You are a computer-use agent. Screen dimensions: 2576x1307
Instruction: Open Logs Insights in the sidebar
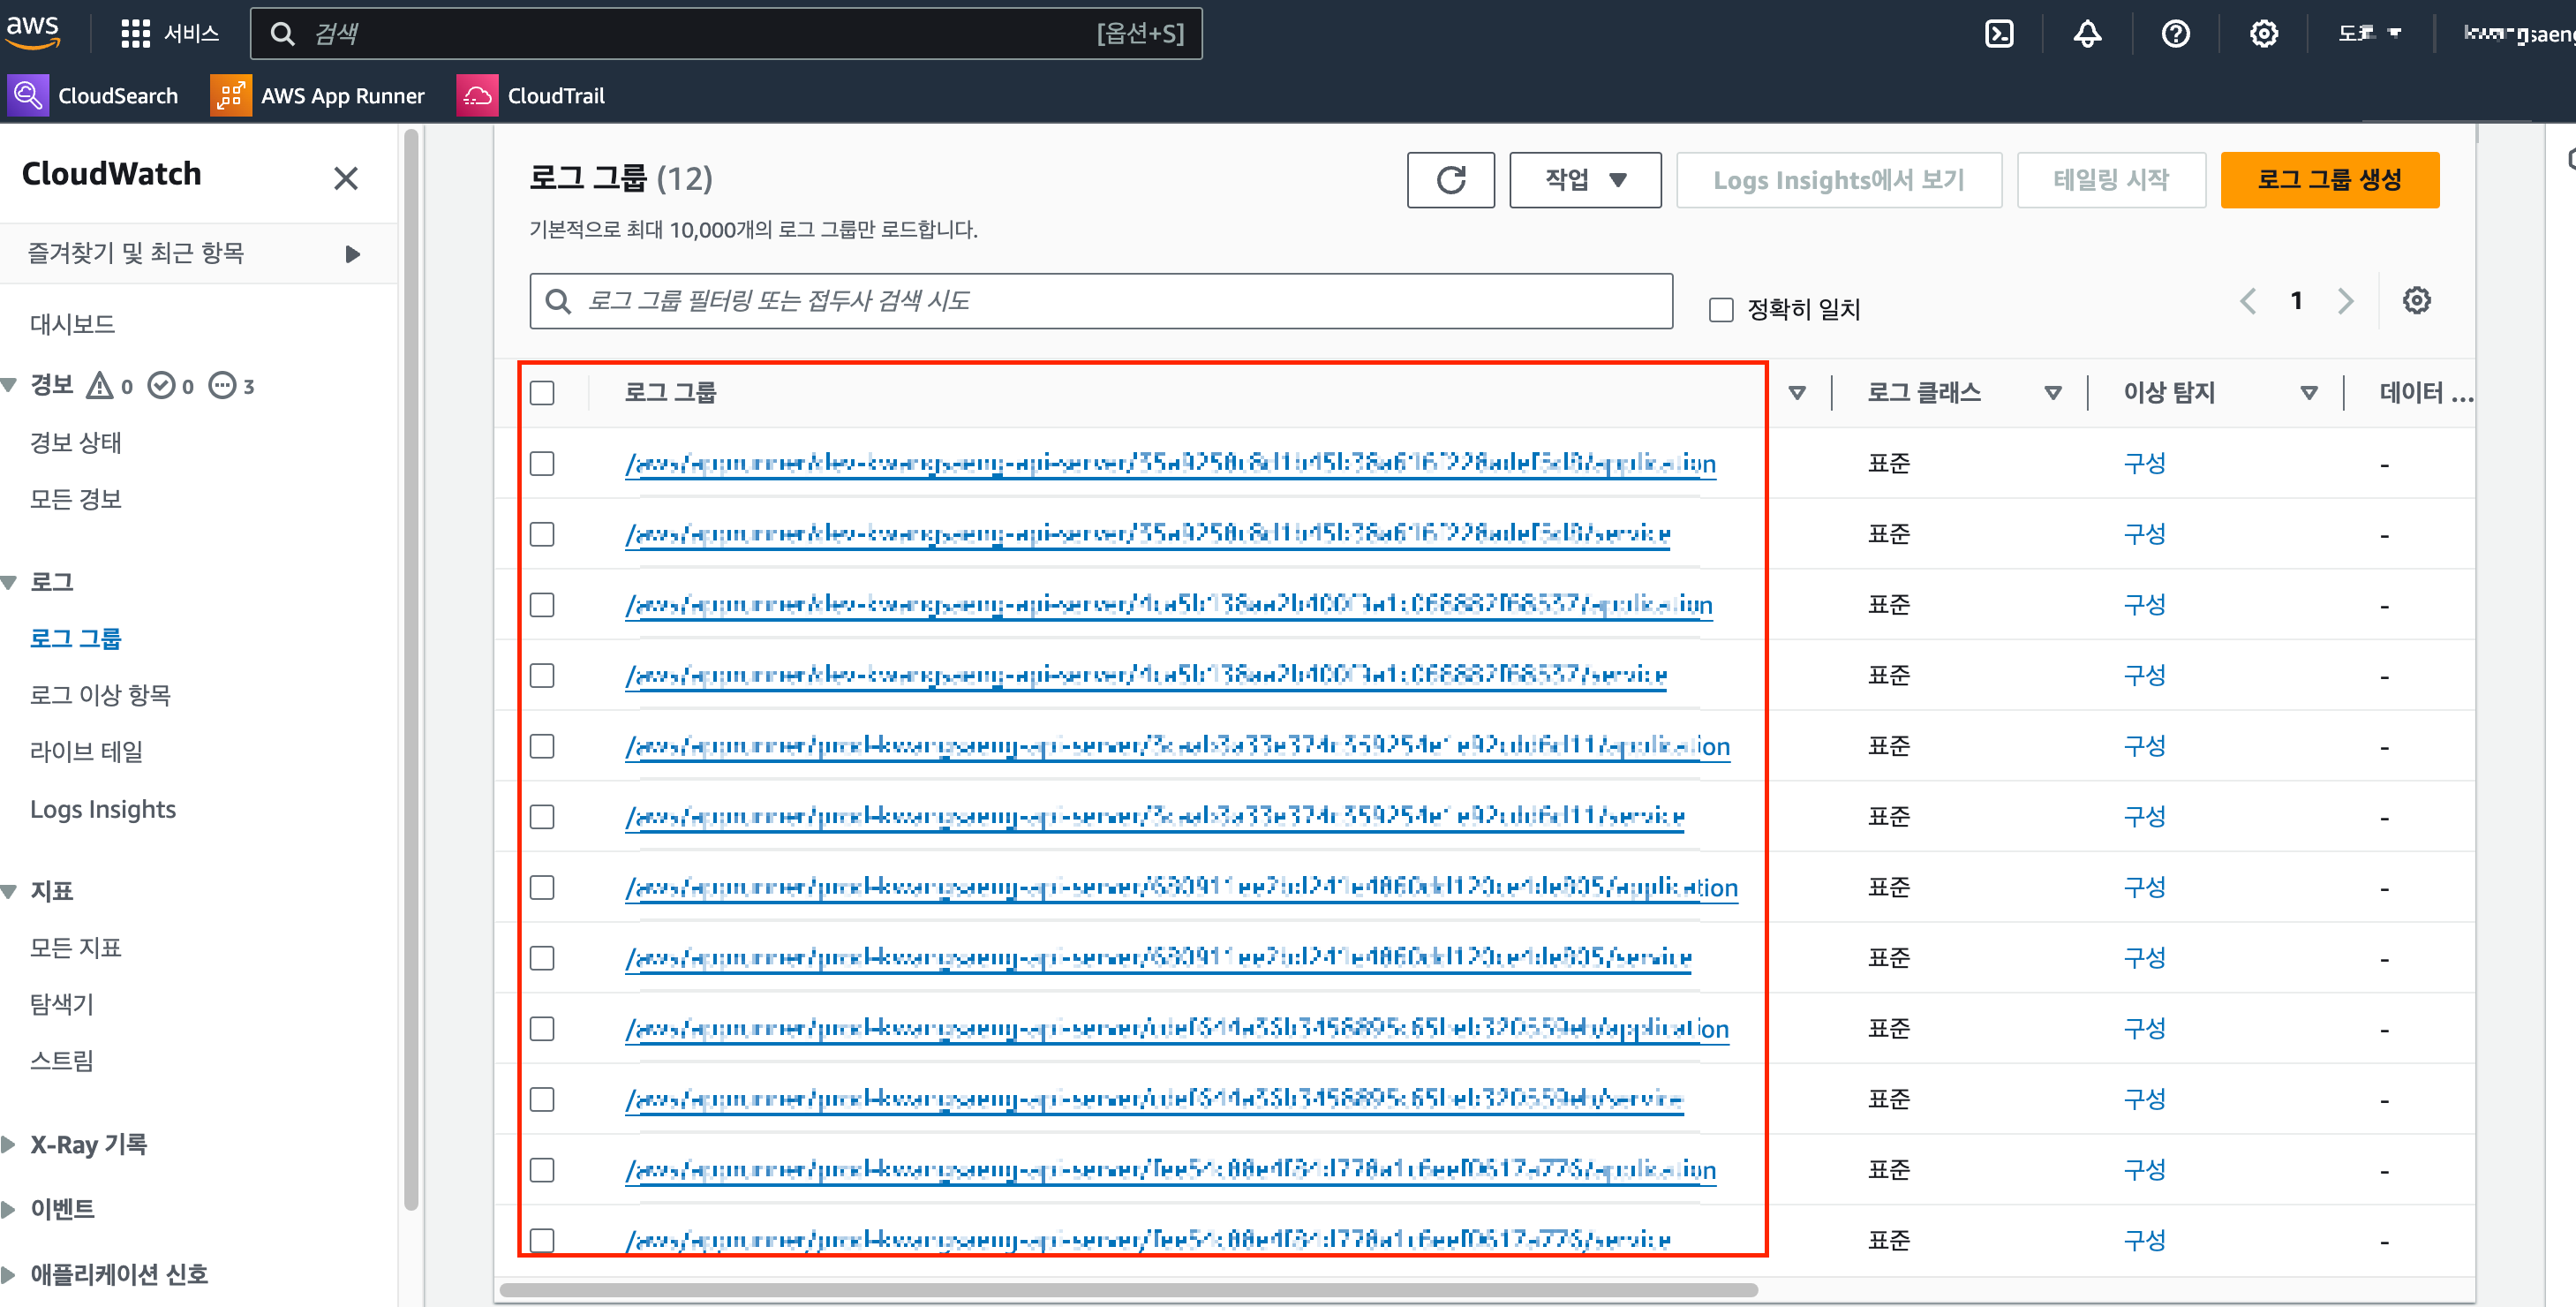[x=103, y=809]
